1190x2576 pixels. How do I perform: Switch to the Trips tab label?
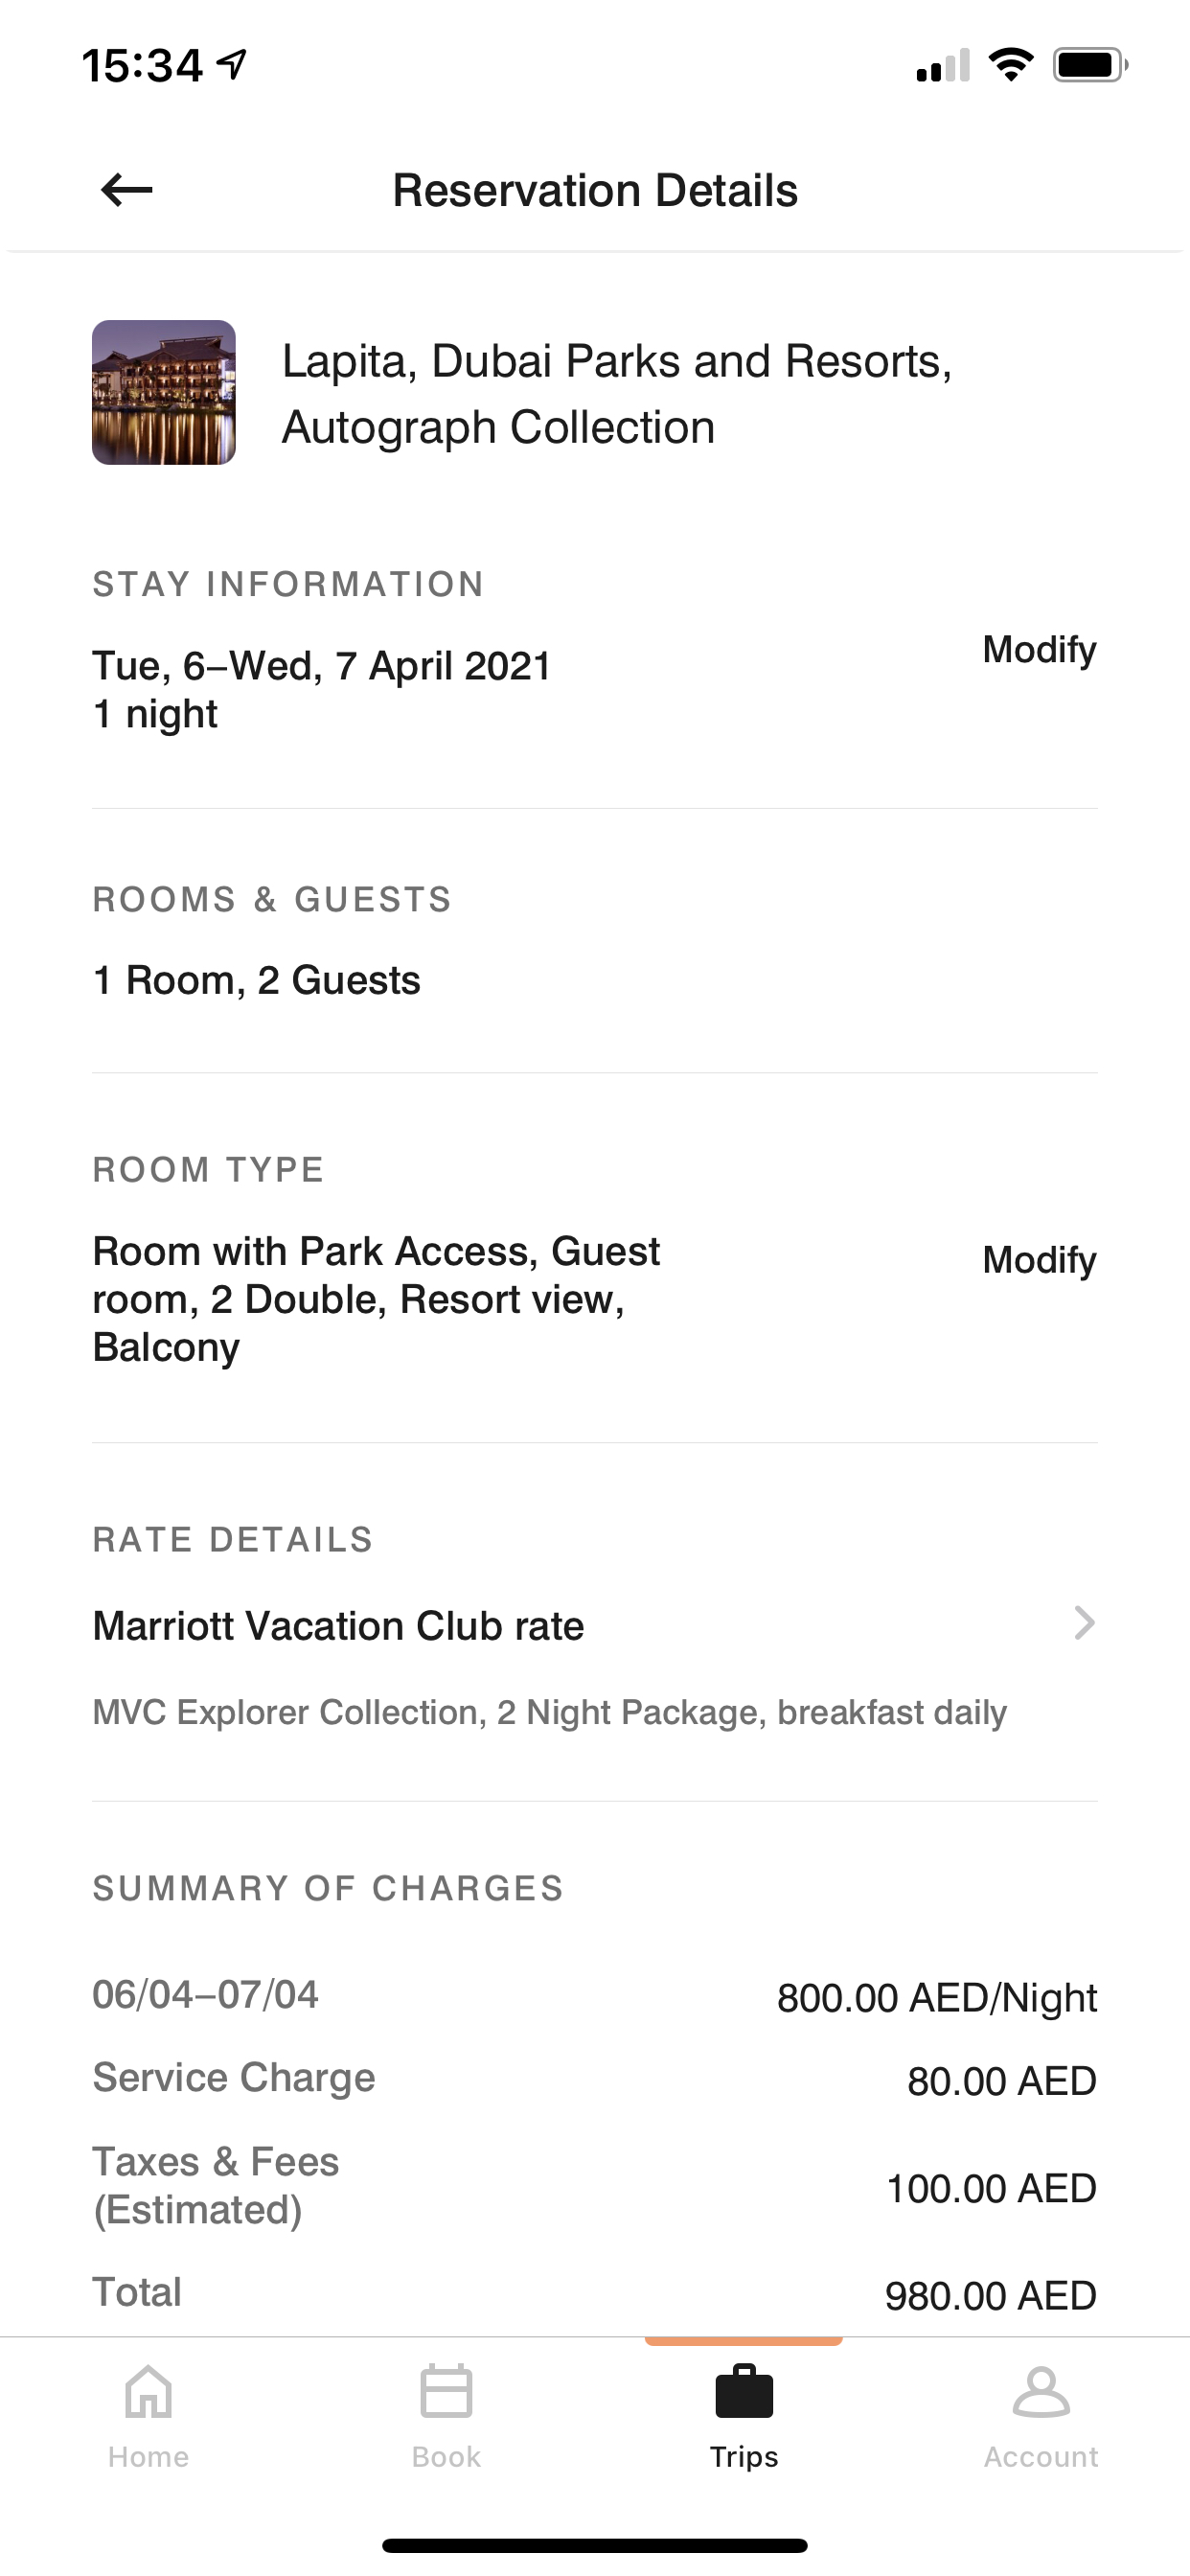click(x=744, y=2457)
